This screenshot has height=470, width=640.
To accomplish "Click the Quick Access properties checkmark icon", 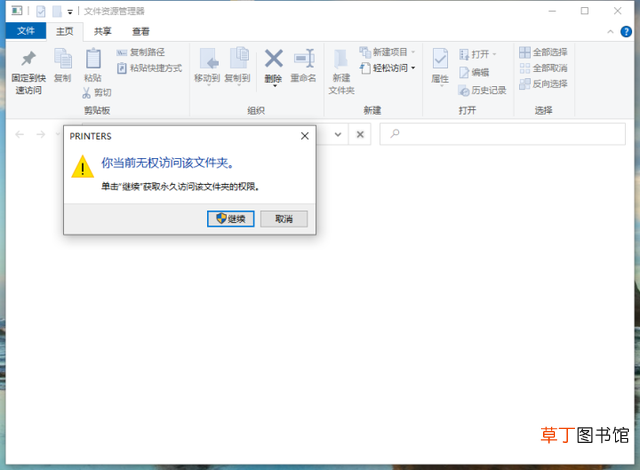I will pyautogui.click(x=41, y=11).
